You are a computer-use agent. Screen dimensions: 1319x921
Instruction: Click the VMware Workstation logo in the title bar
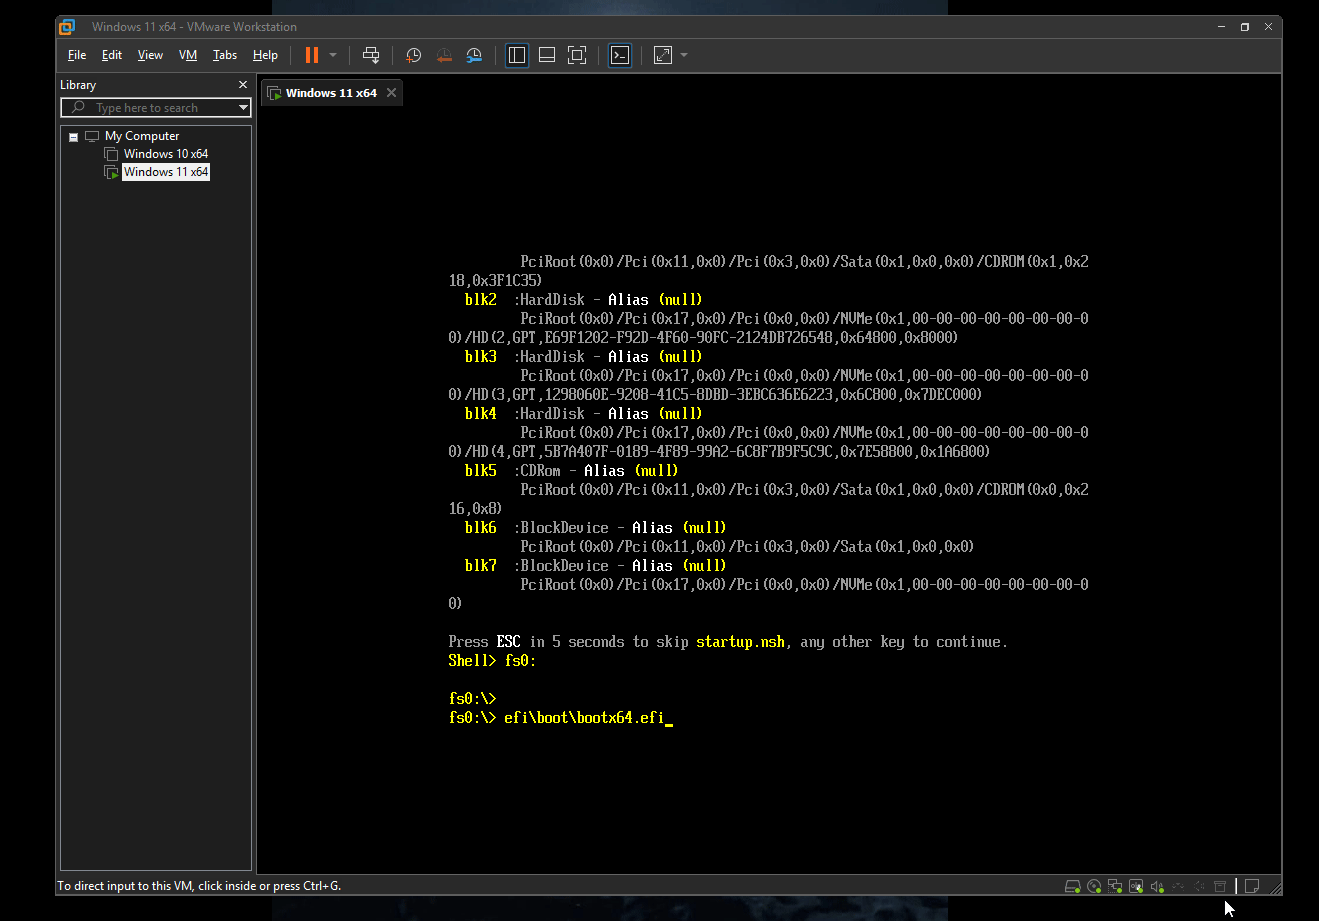[68, 27]
